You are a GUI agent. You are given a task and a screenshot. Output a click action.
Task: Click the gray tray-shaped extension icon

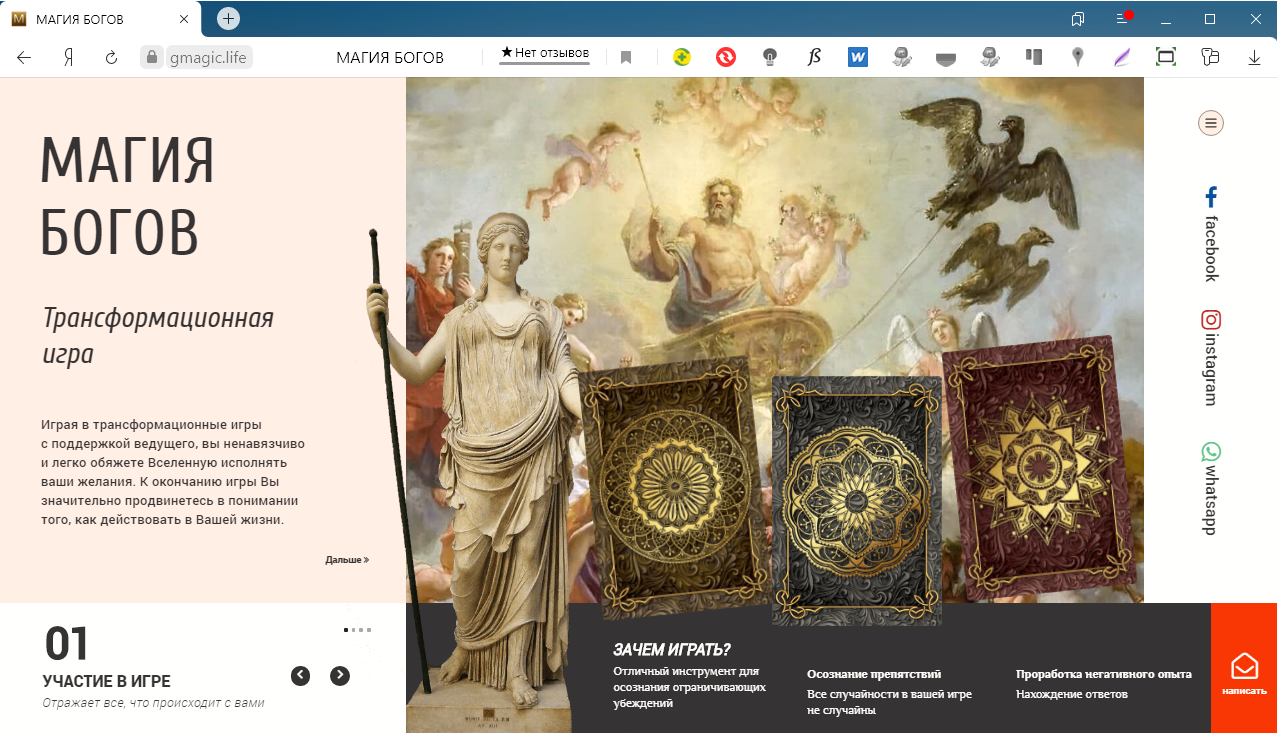tap(946, 58)
